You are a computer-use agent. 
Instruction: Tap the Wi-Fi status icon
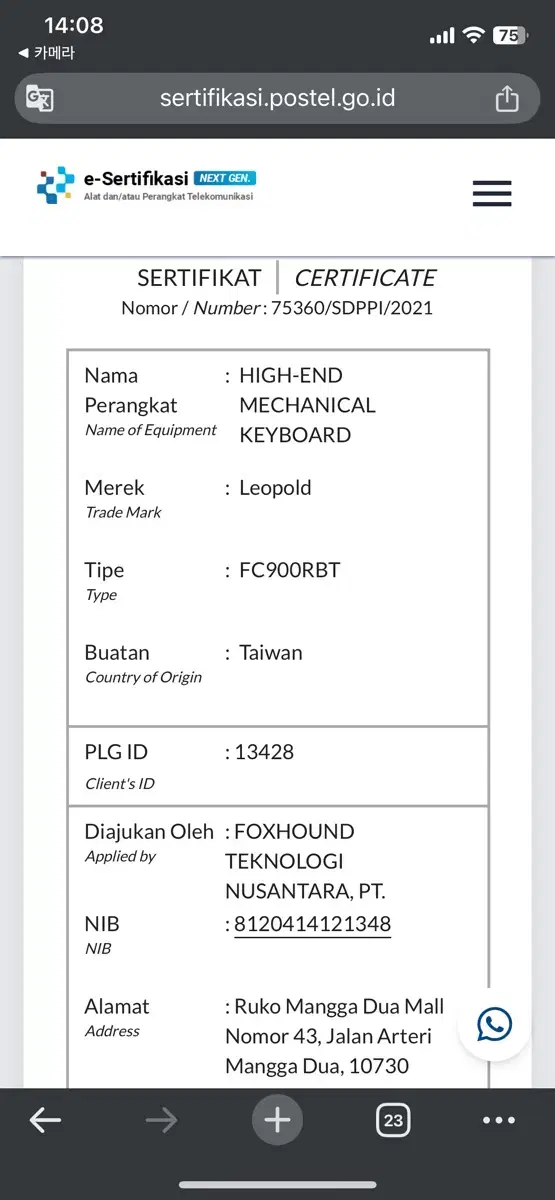[x=473, y=35]
